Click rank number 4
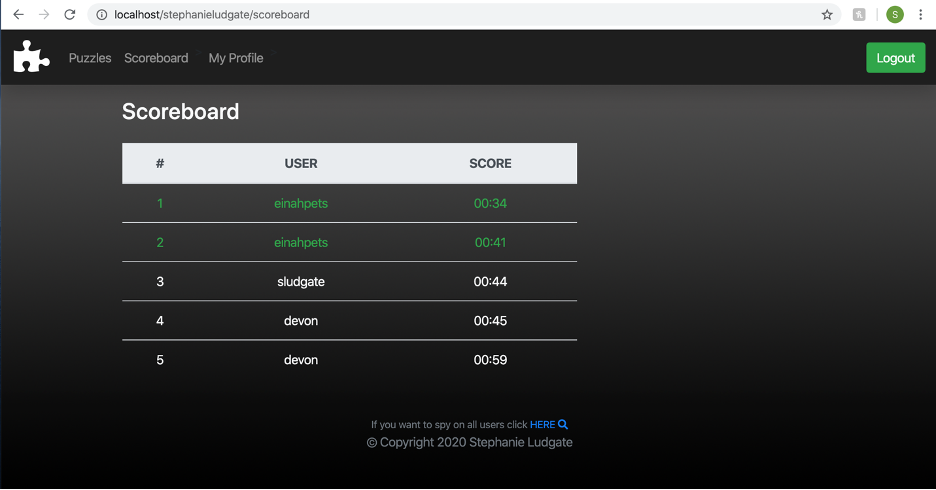The width and height of the screenshot is (936, 490). point(160,320)
